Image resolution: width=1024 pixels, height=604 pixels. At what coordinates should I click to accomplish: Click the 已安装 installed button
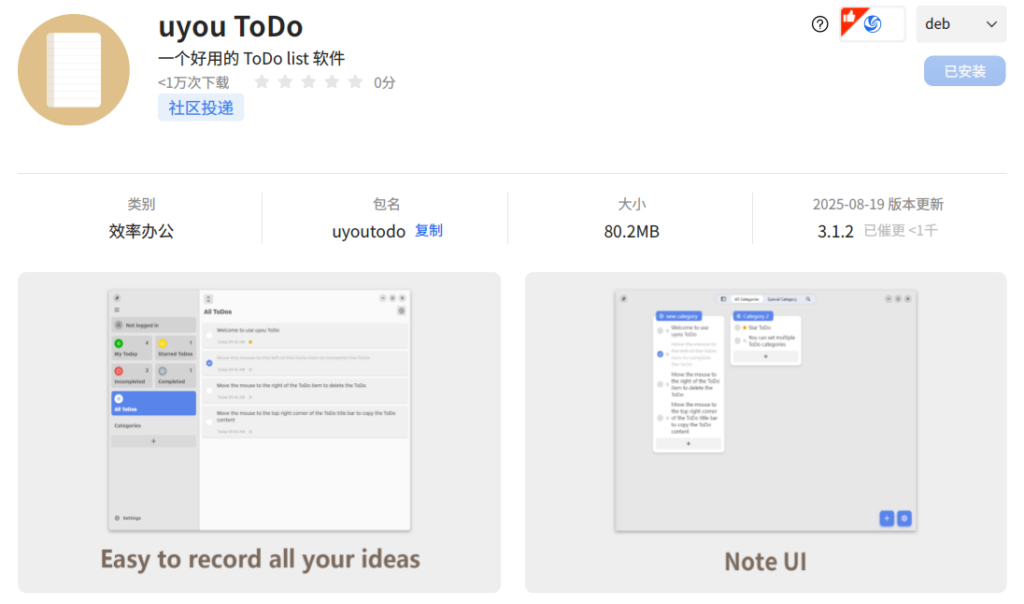click(964, 71)
